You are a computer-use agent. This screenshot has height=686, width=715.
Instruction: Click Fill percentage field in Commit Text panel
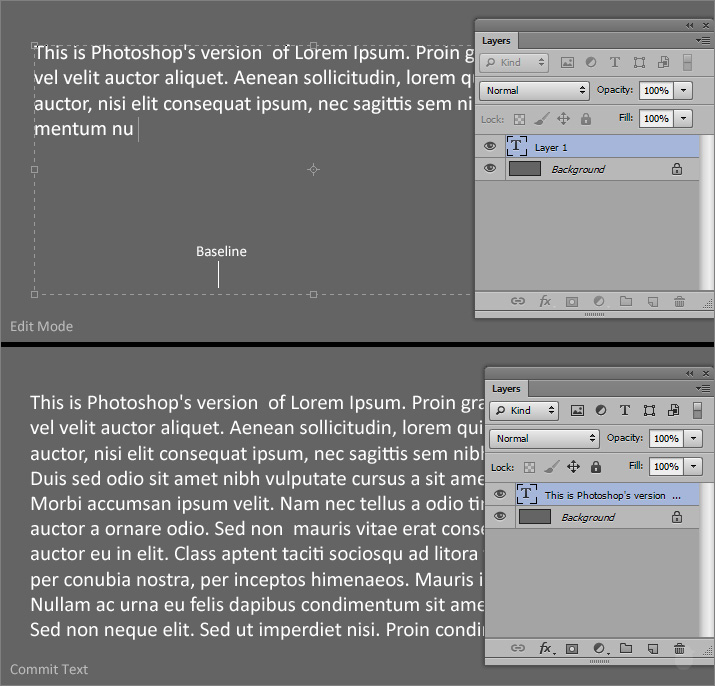pos(664,466)
